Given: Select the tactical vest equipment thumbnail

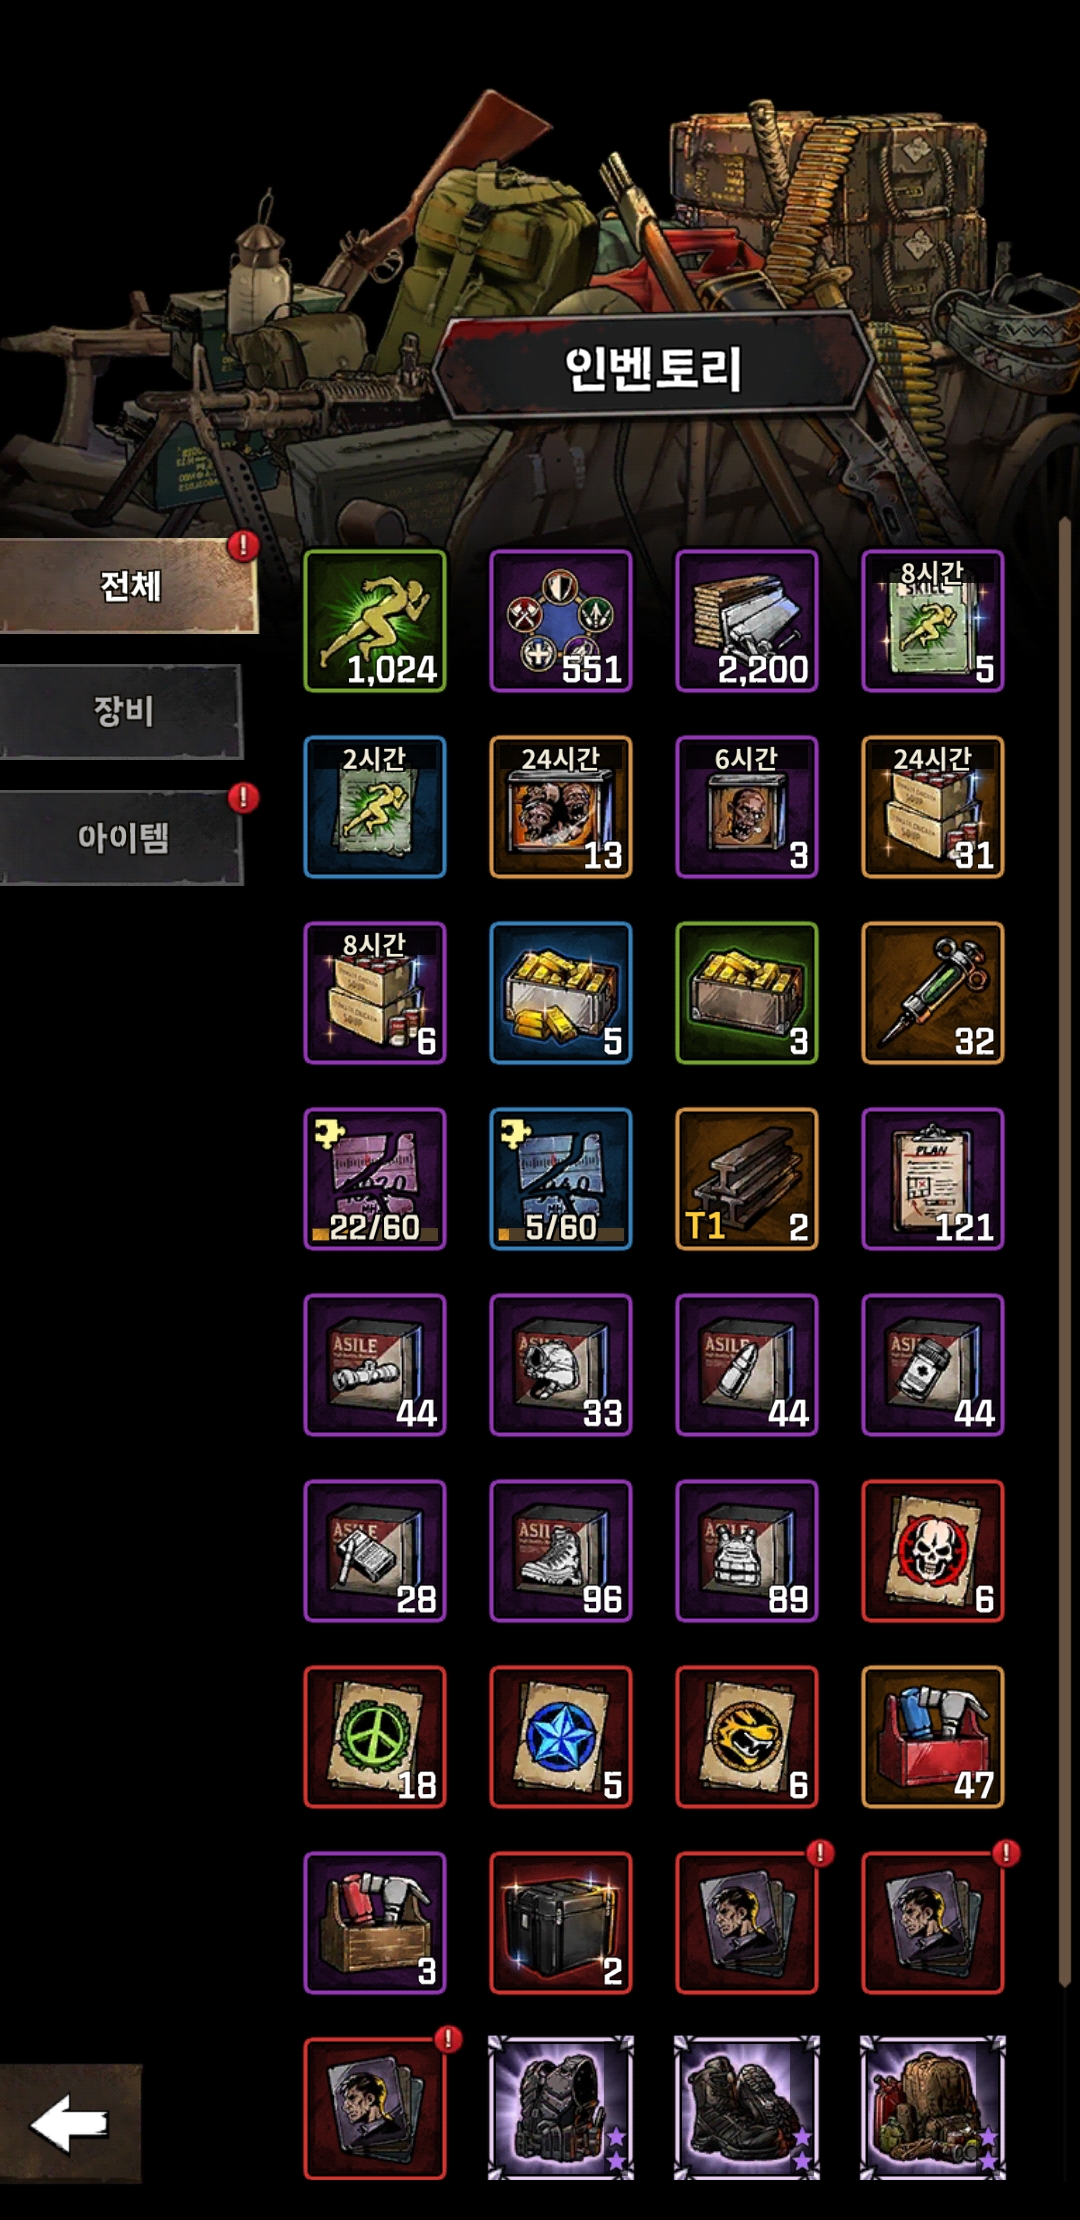Looking at the screenshot, I should pyautogui.click(x=561, y=2107).
